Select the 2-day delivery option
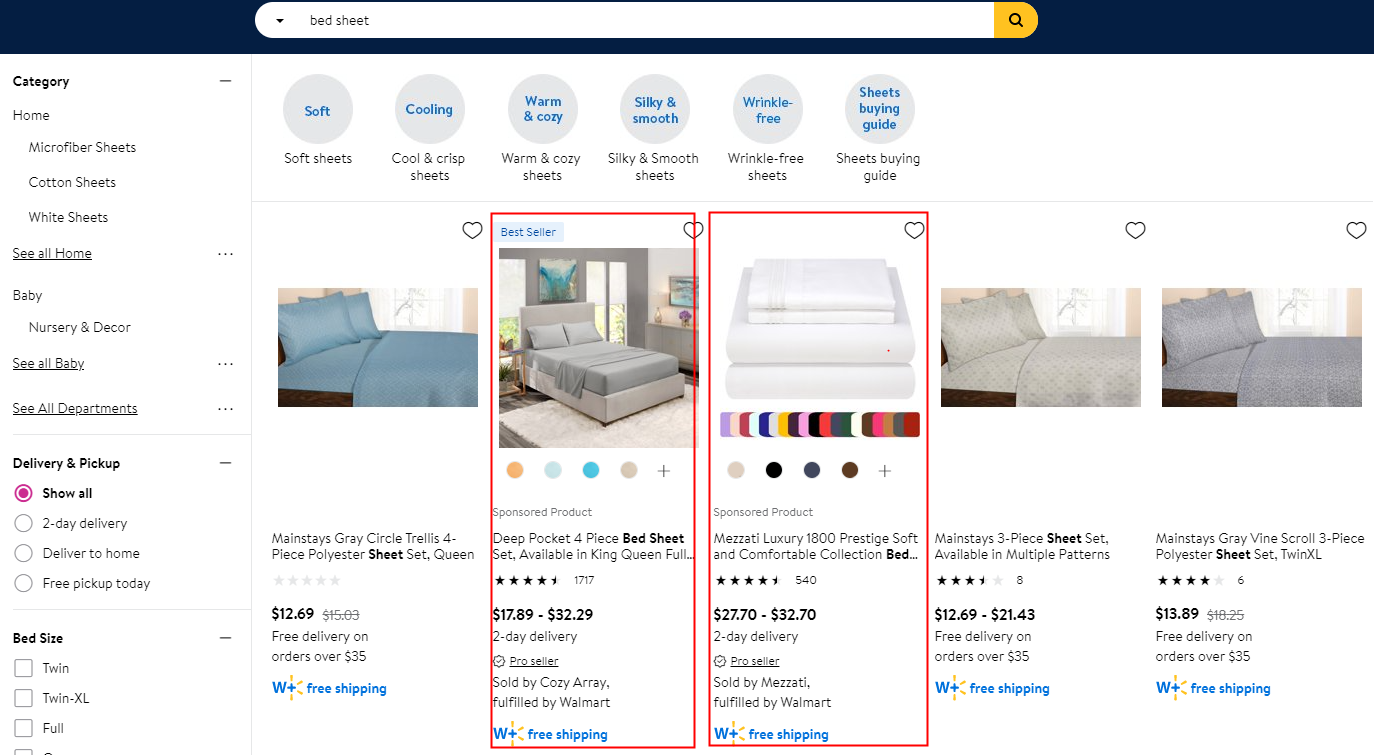Screen dimensions: 1374x755 pyautogui.click(x=22, y=522)
